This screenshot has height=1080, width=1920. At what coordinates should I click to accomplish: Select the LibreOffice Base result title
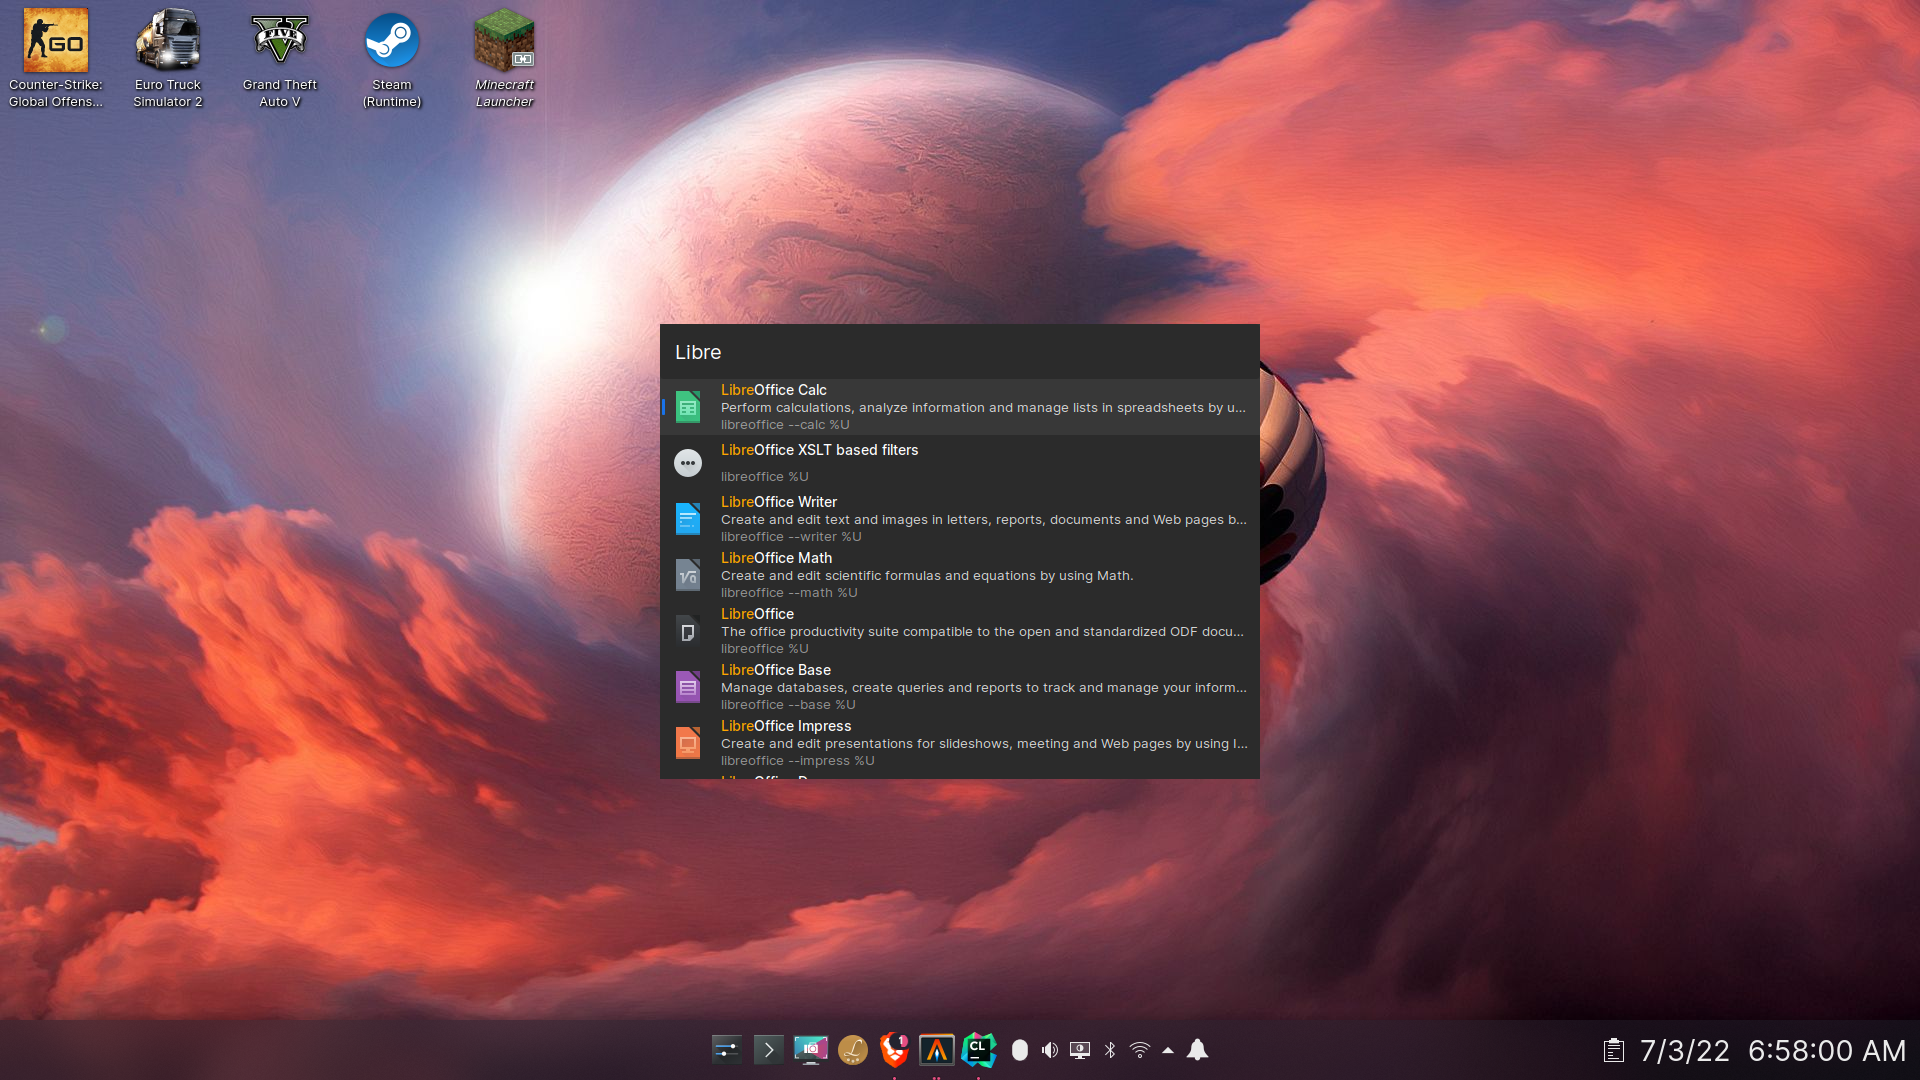point(776,670)
